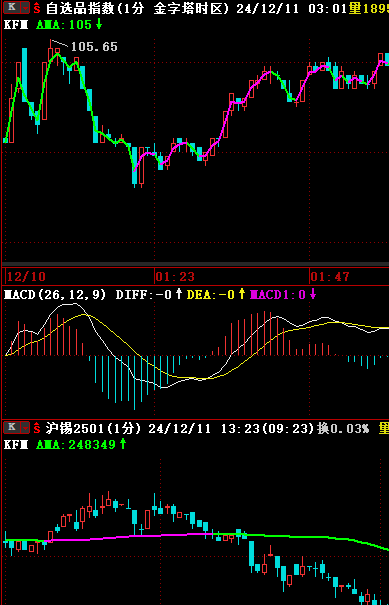Open the red dropdown arrow beside the top K icon
This screenshot has height=605, width=389.
(x=25, y=7)
